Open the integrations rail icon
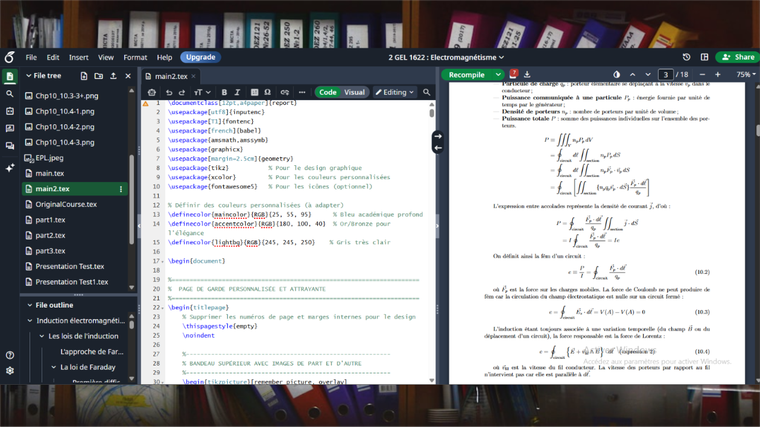760x427 pixels. pyautogui.click(x=10, y=111)
